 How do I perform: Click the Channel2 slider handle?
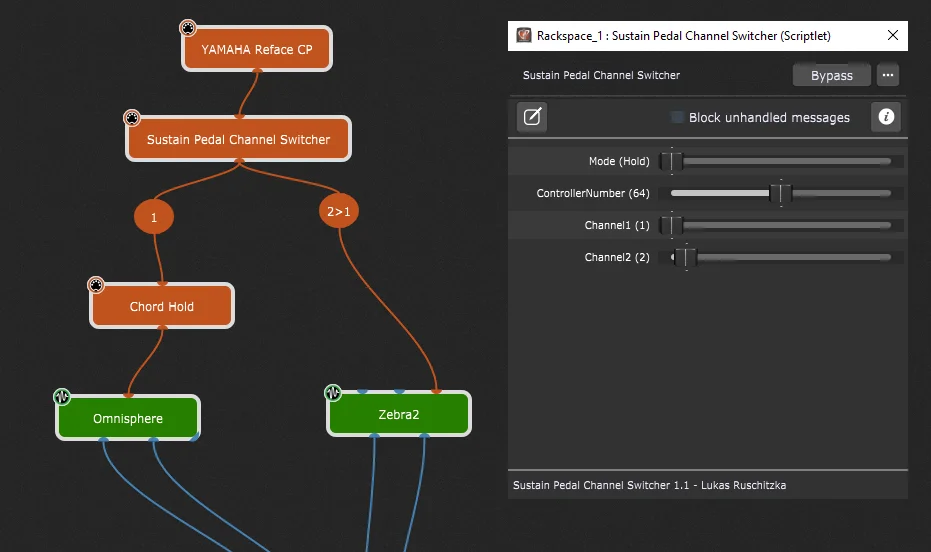point(686,257)
